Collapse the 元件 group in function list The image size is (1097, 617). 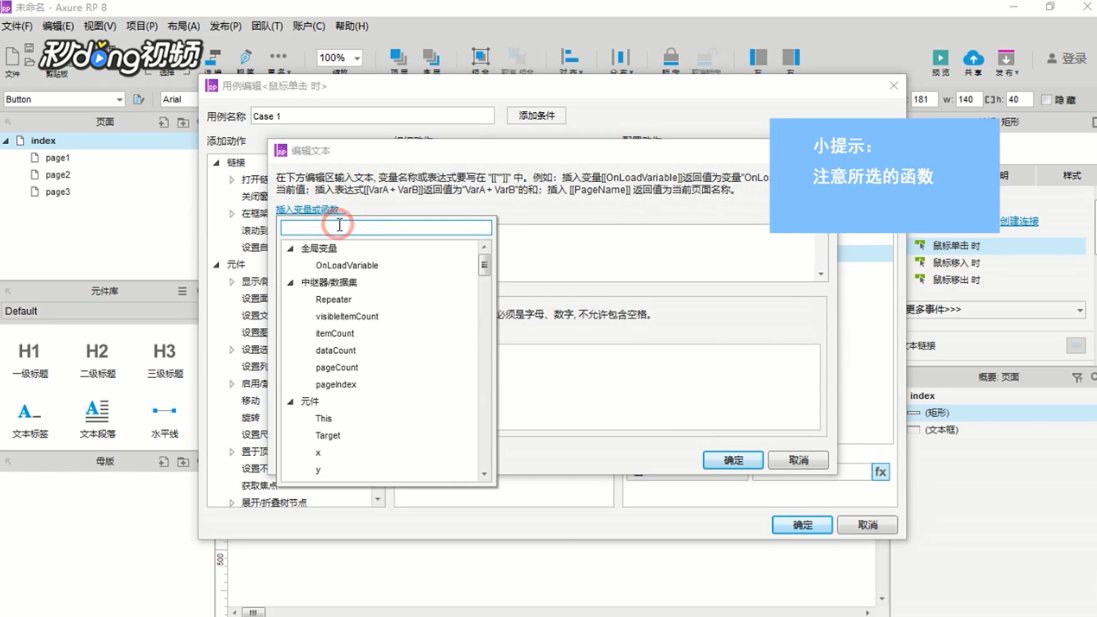tap(290, 402)
